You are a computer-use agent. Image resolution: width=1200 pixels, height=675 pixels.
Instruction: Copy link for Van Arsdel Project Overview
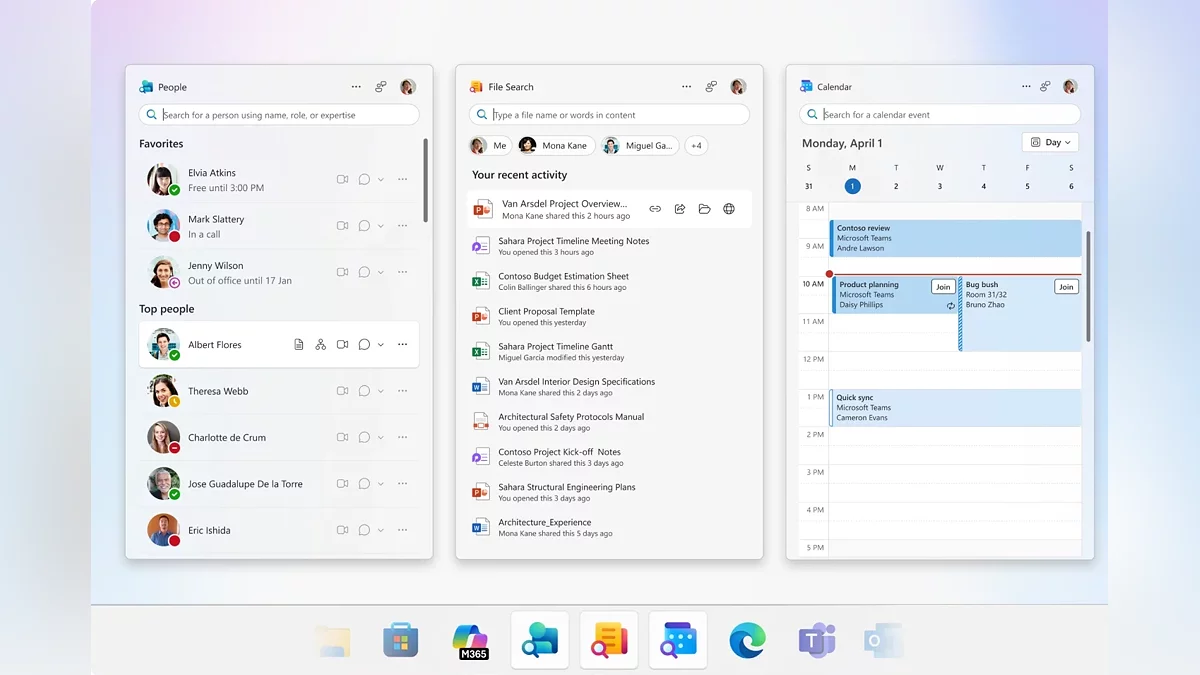pos(655,209)
